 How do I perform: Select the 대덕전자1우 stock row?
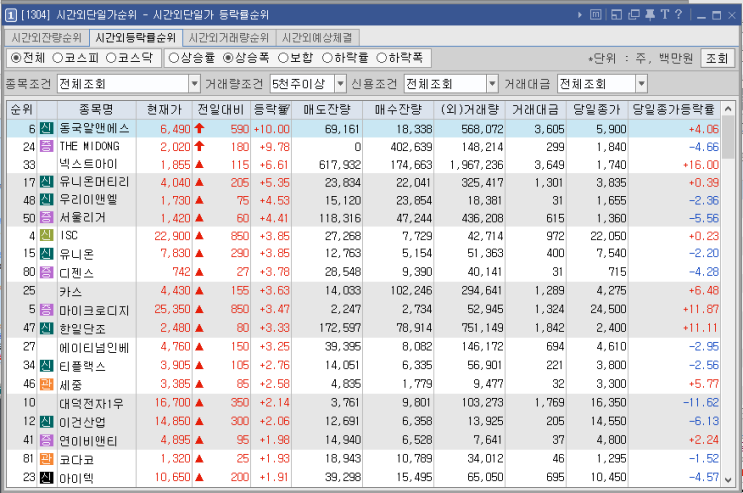coord(363,403)
